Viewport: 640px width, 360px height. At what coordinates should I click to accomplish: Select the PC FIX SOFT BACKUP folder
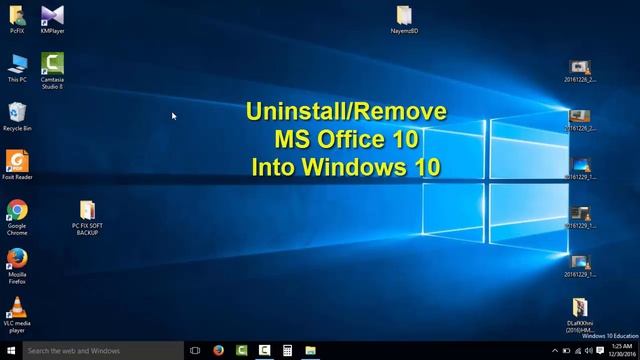click(x=87, y=218)
